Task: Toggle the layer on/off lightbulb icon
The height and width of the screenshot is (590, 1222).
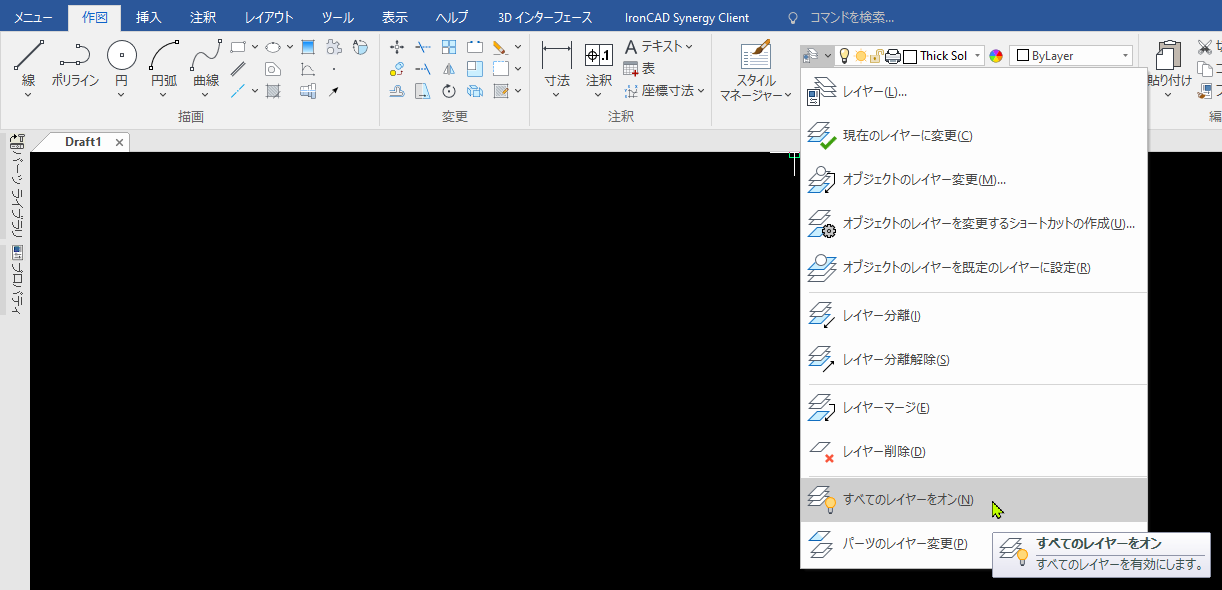Action: tap(843, 56)
